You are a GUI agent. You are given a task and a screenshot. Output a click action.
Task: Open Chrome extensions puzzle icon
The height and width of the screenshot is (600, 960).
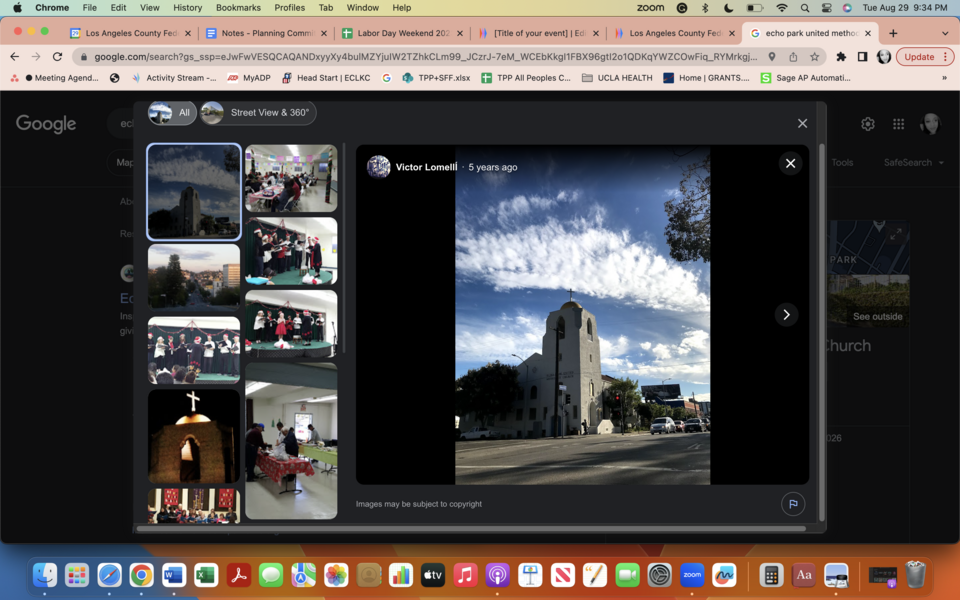click(x=841, y=57)
